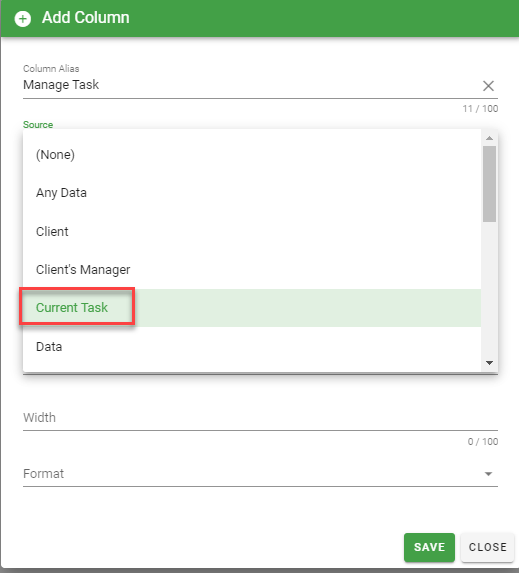Select Client in the Source list
The width and height of the screenshot is (519, 573).
252,231
